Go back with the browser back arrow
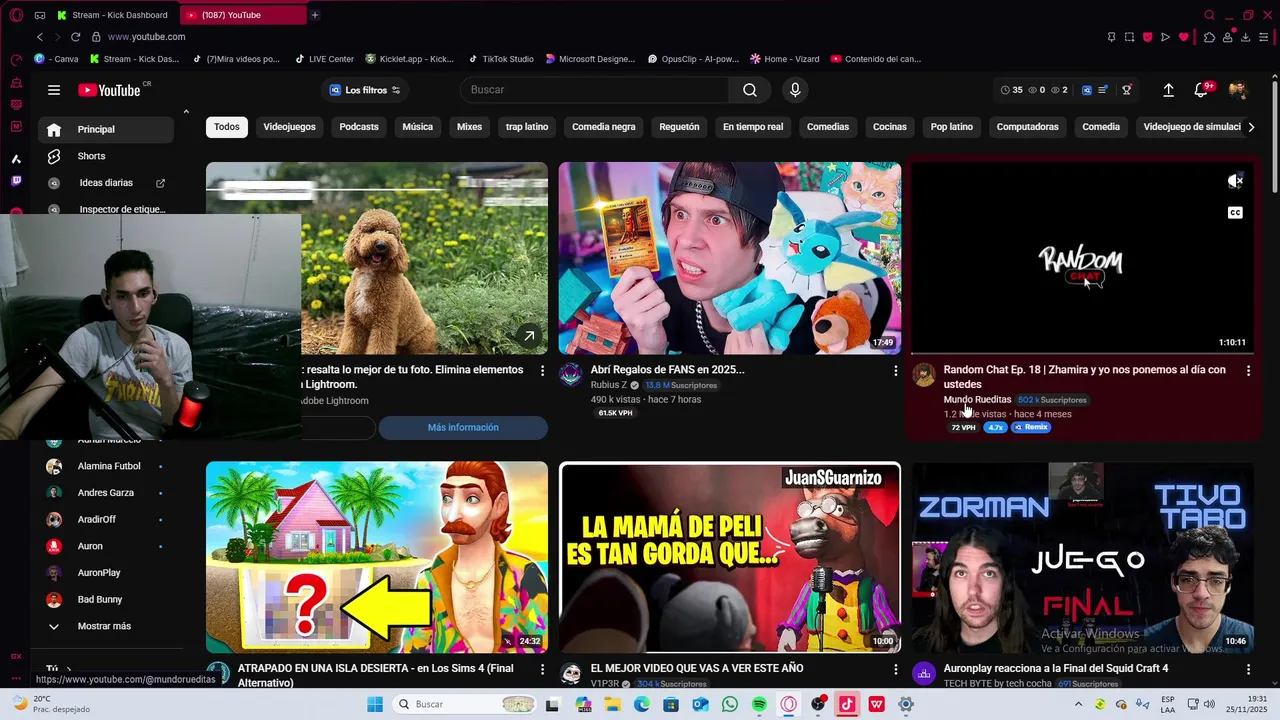Screen dimensions: 1280x720 tap(39, 37)
